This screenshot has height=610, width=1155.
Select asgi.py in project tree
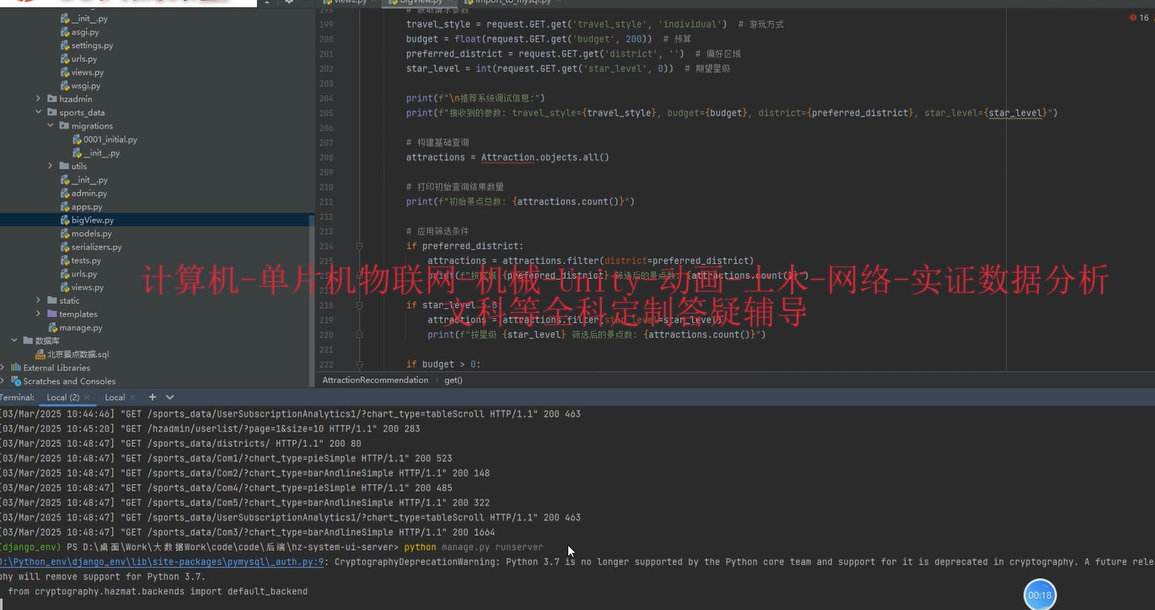pos(85,32)
